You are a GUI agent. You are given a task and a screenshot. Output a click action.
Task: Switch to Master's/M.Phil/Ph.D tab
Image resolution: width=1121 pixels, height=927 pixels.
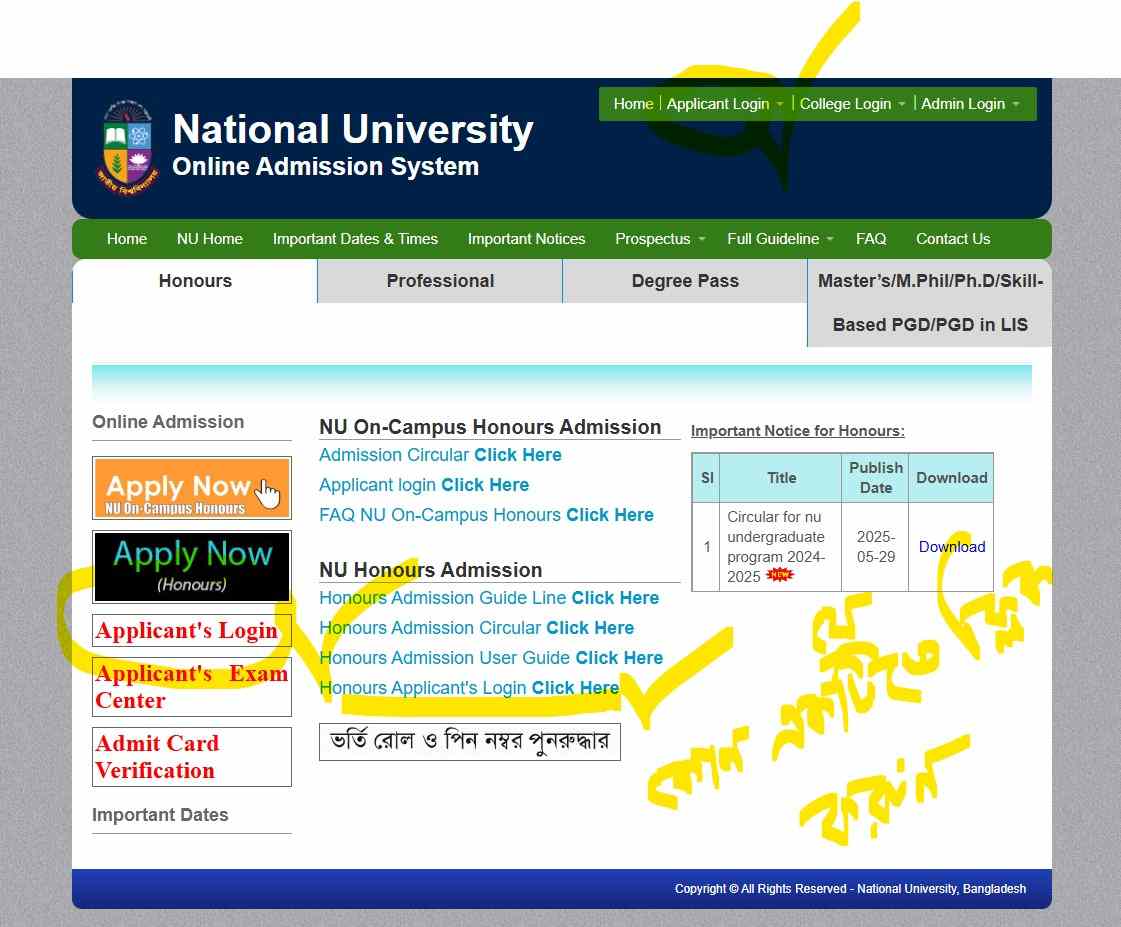930,303
